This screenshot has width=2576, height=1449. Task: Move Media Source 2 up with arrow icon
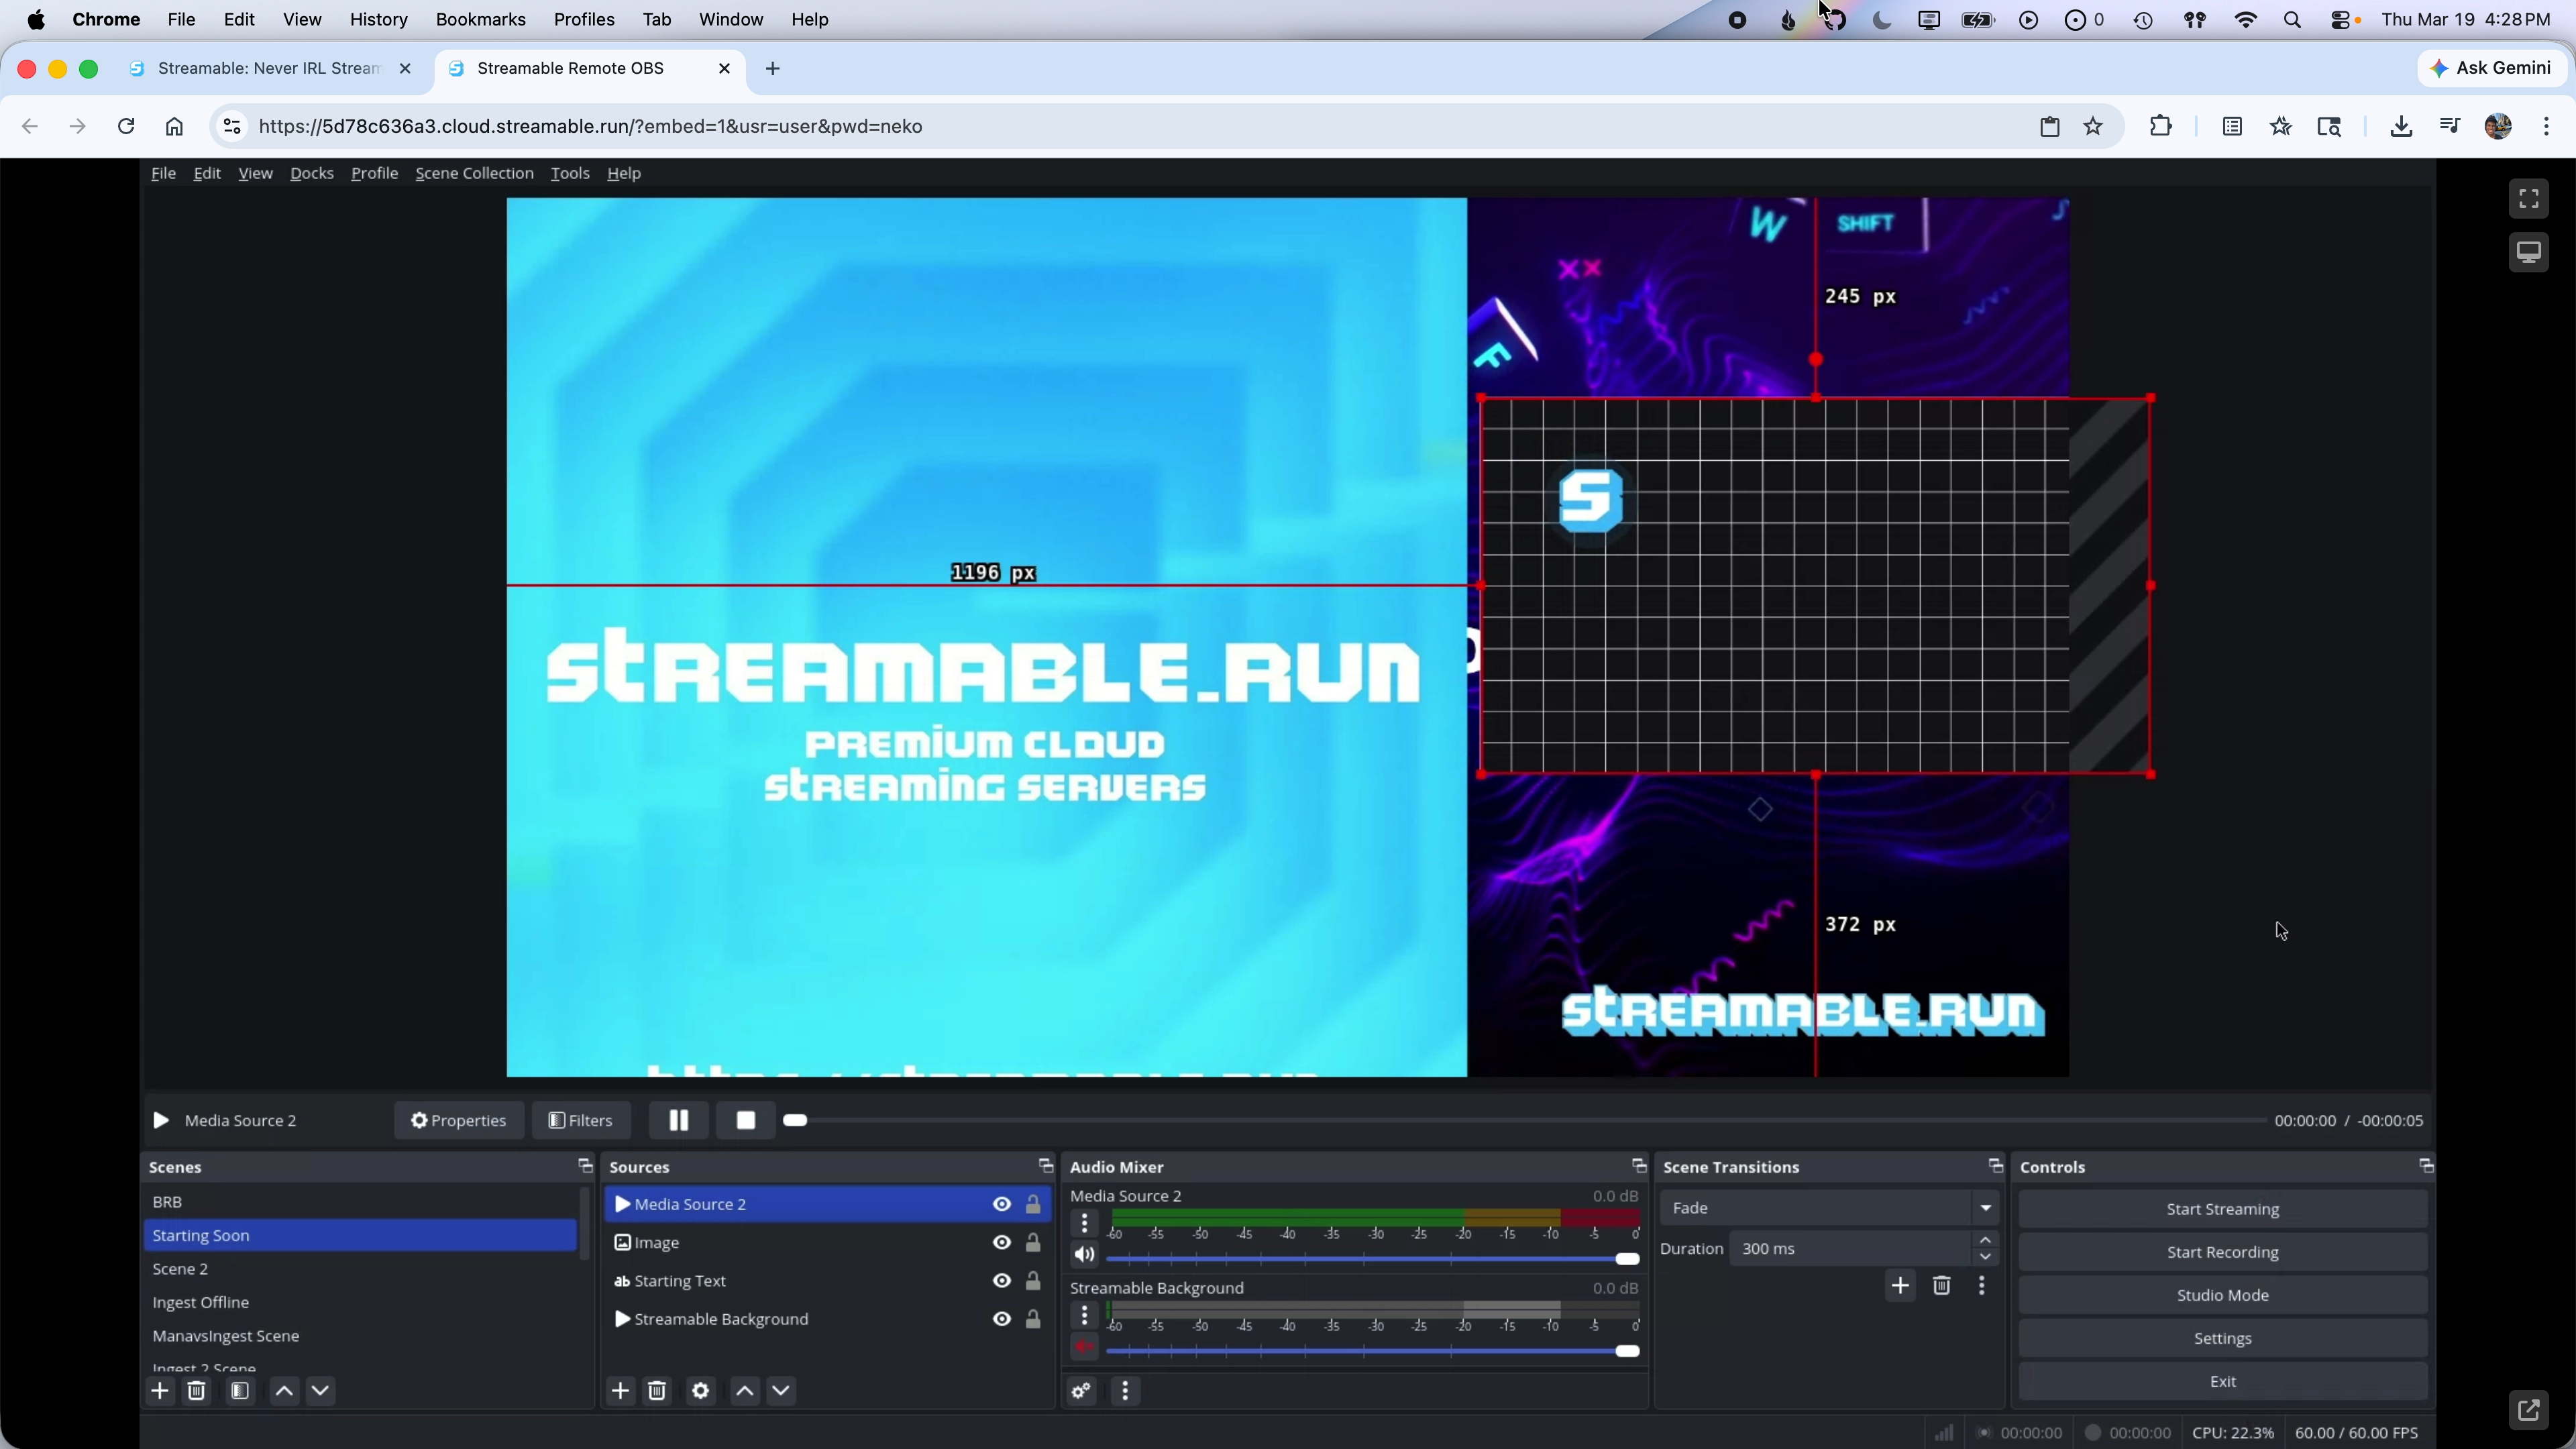click(x=743, y=1390)
